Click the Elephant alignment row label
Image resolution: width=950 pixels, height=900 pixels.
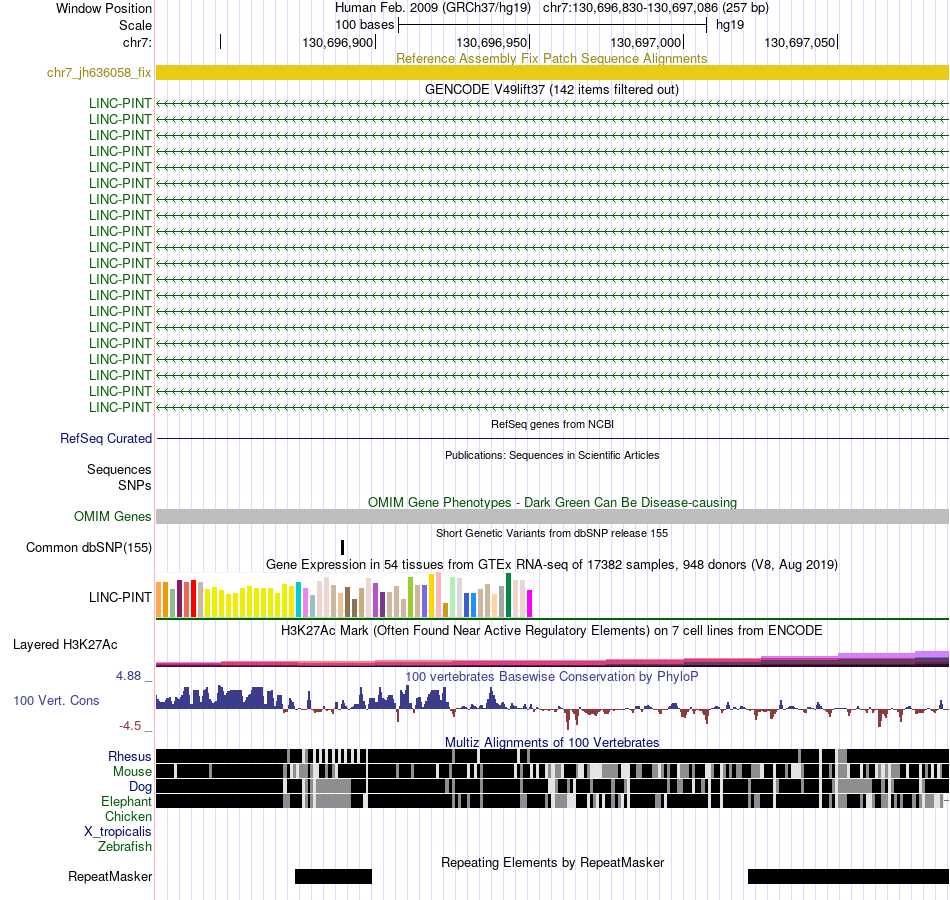(126, 801)
